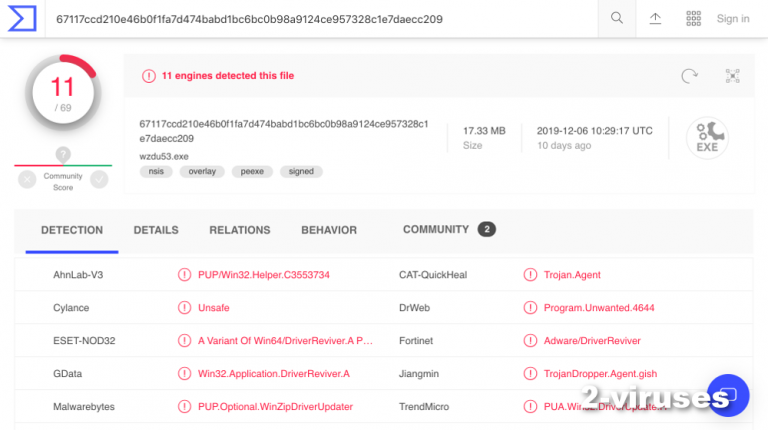Viewport: 768px width, 430px height.
Task: Click the 'overlay' tag
Action: click(x=202, y=171)
